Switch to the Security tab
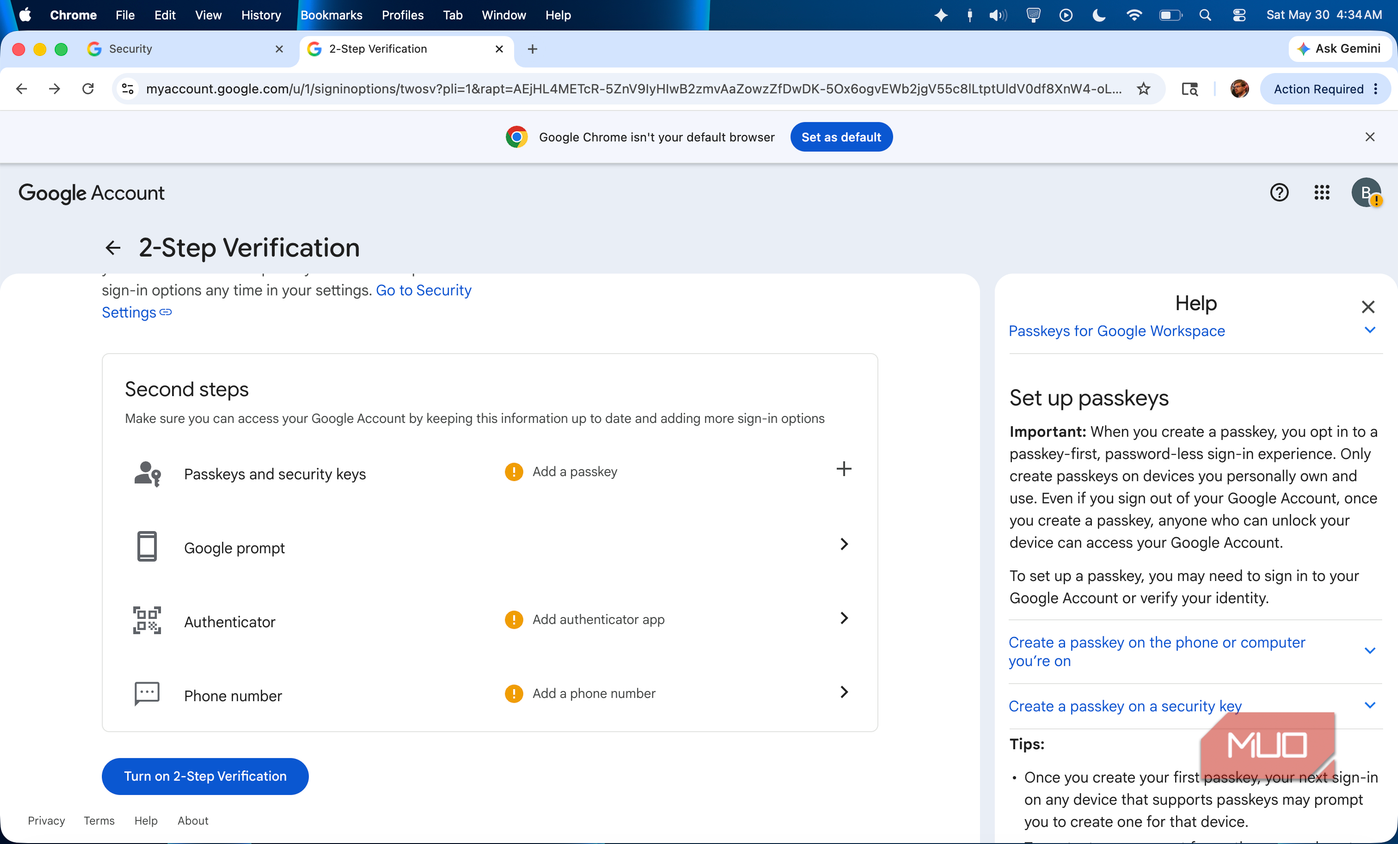Screen dimensions: 1398x844 coord(185,49)
